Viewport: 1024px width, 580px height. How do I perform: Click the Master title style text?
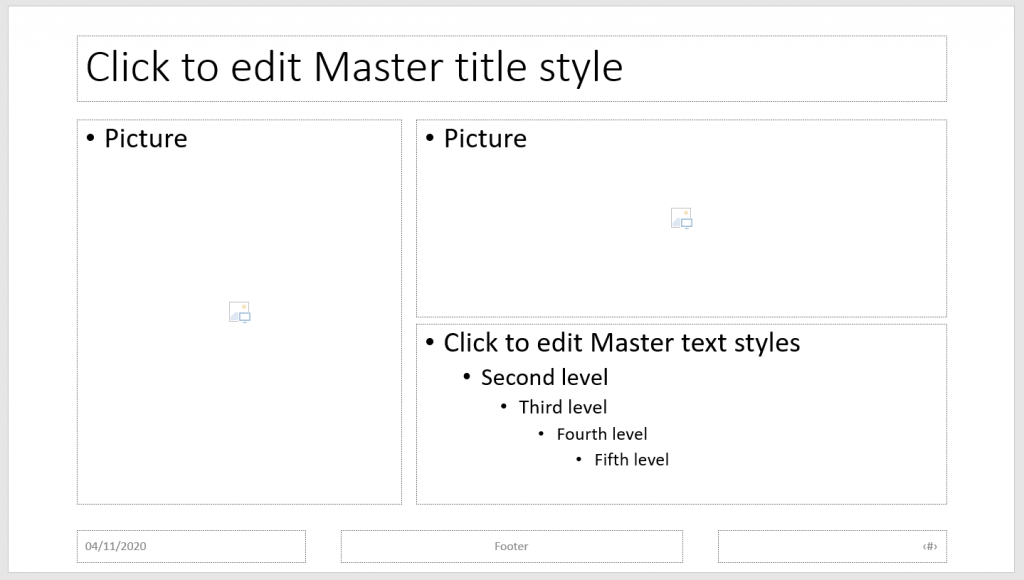pos(354,67)
